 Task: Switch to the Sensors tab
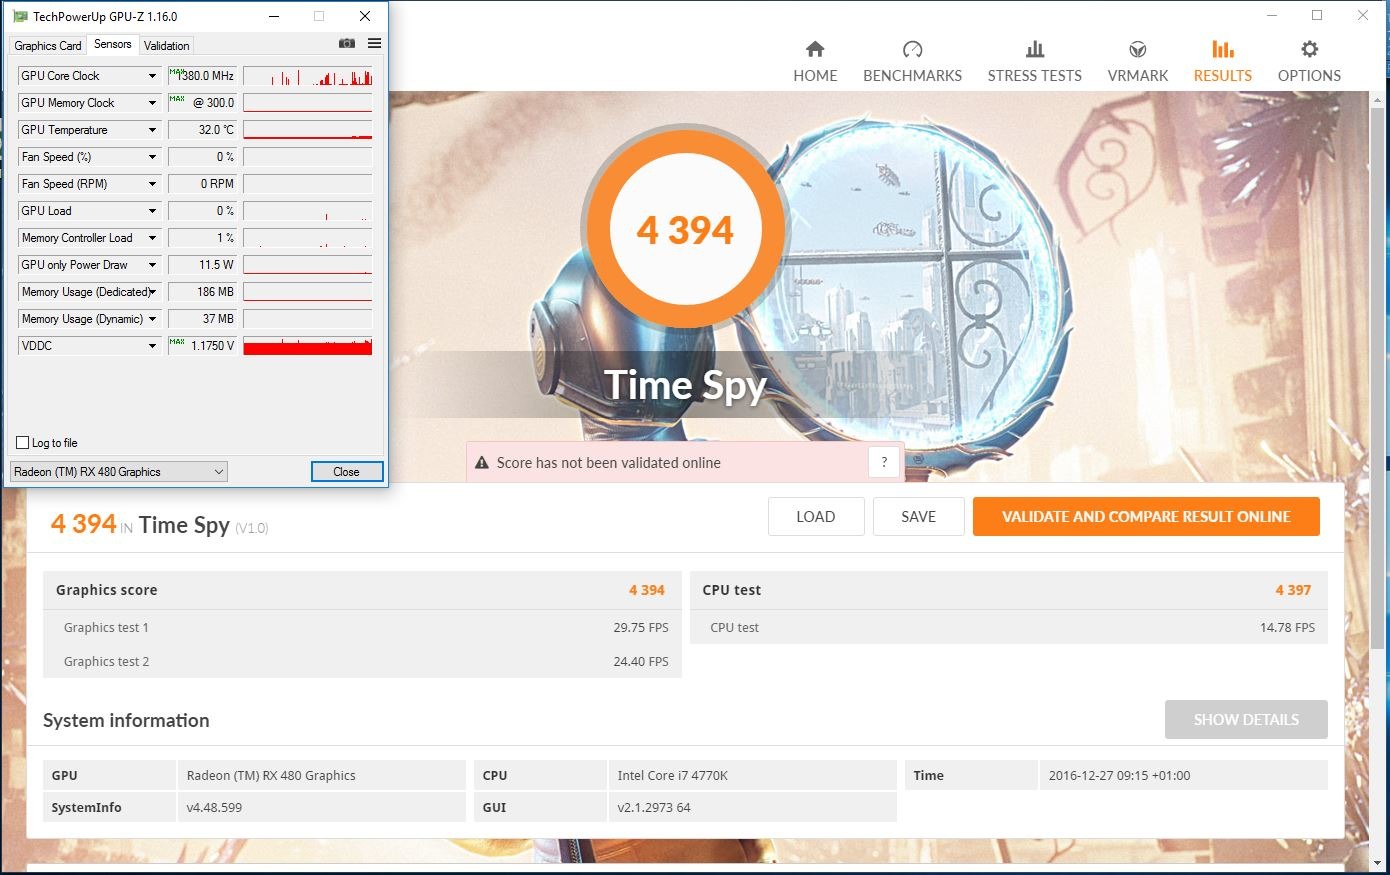point(112,44)
